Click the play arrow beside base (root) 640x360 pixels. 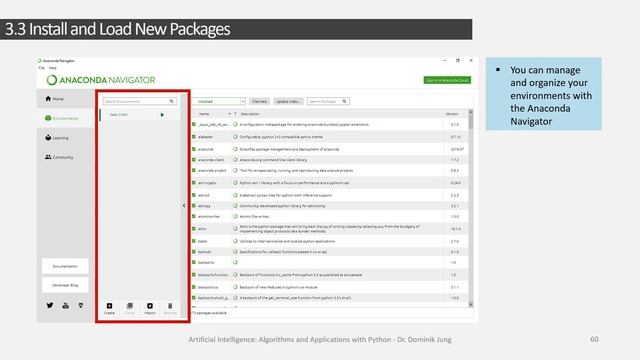162,115
